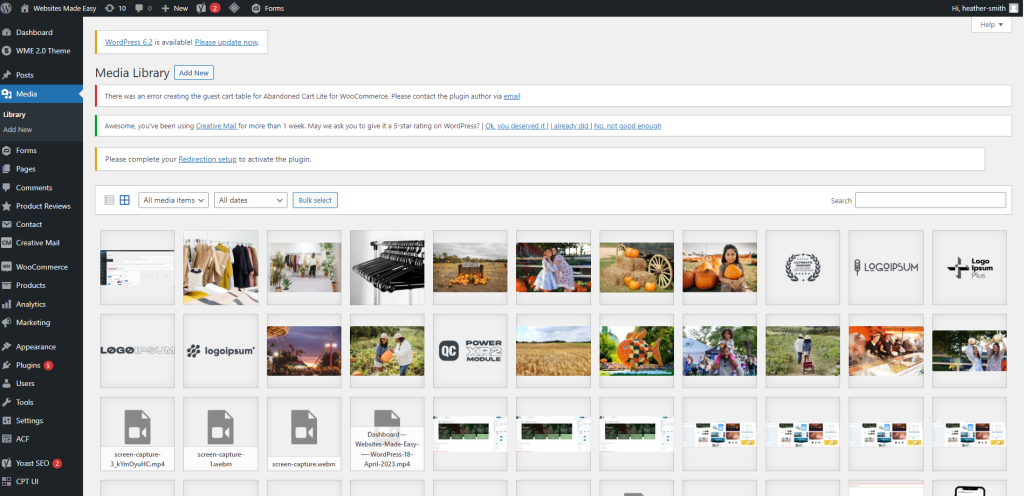Image resolution: width=1024 pixels, height=496 pixels.
Task: Select Add New under Media submenu
Action: tap(17, 129)
